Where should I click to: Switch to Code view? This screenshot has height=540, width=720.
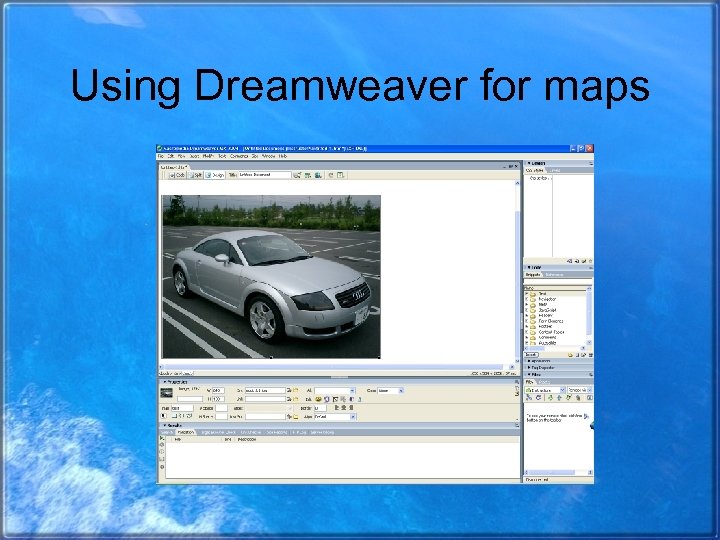[177, 175]
